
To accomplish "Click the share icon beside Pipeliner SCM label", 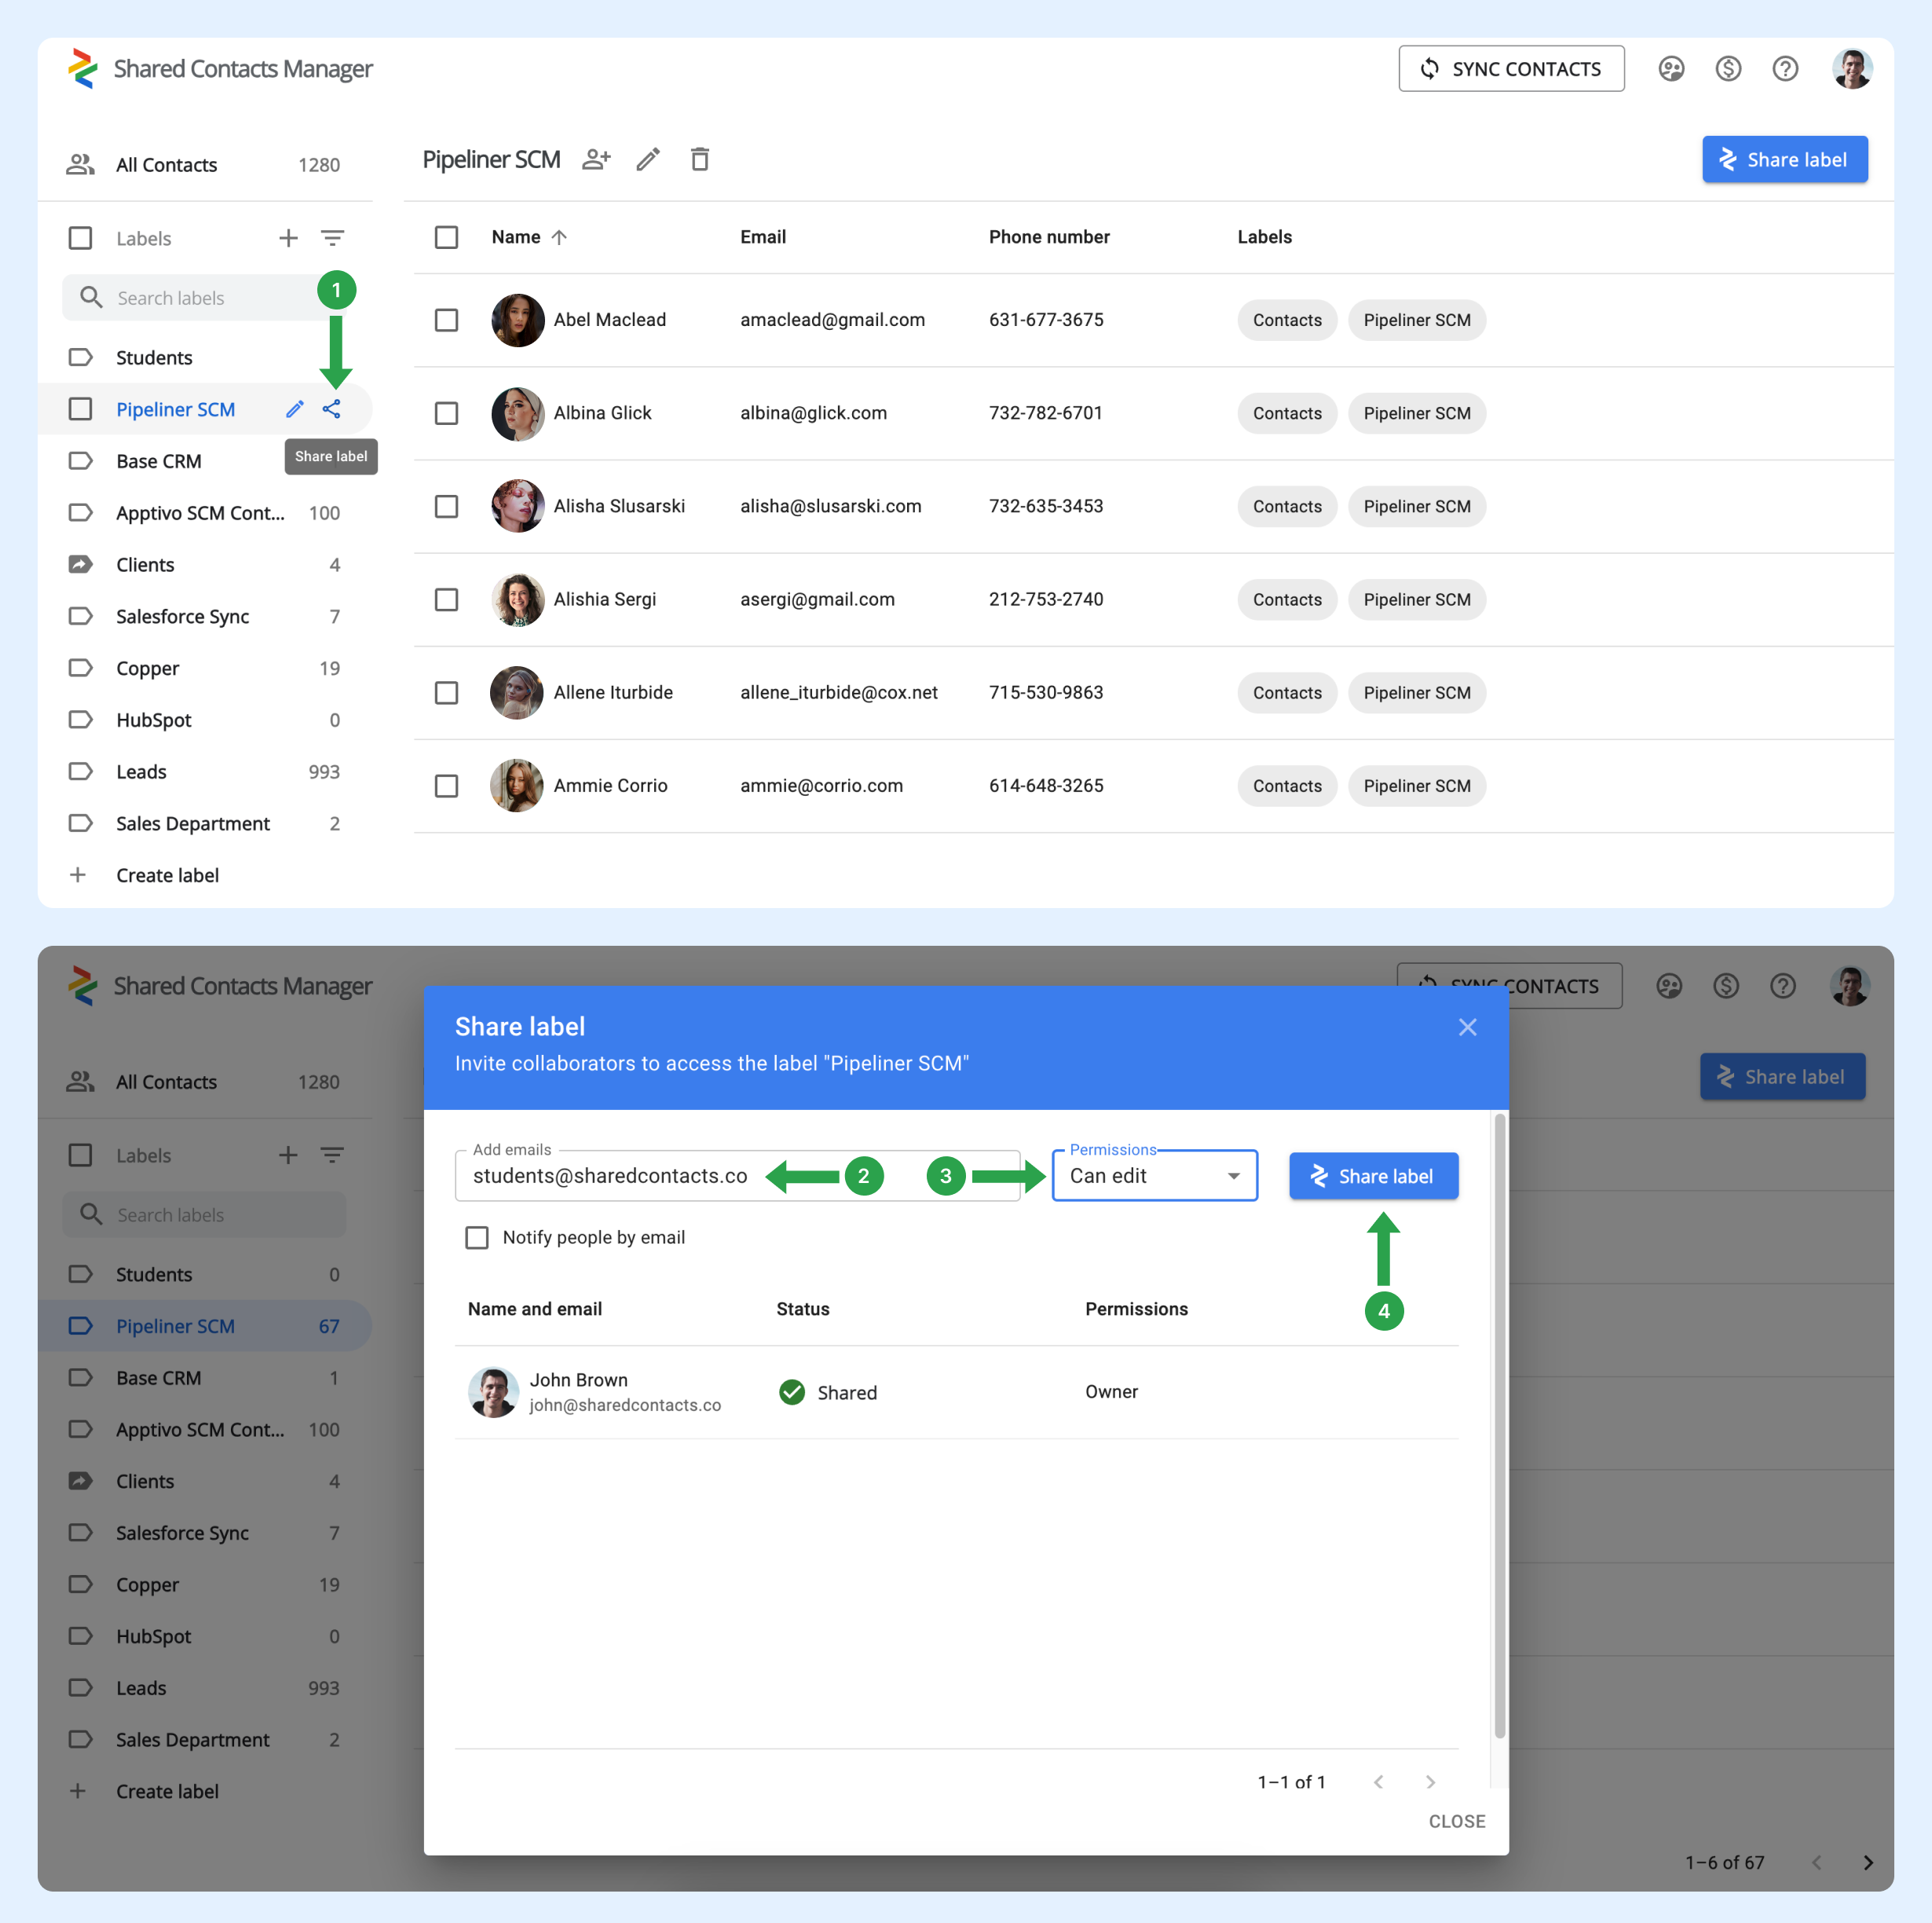I will [331, 409].
